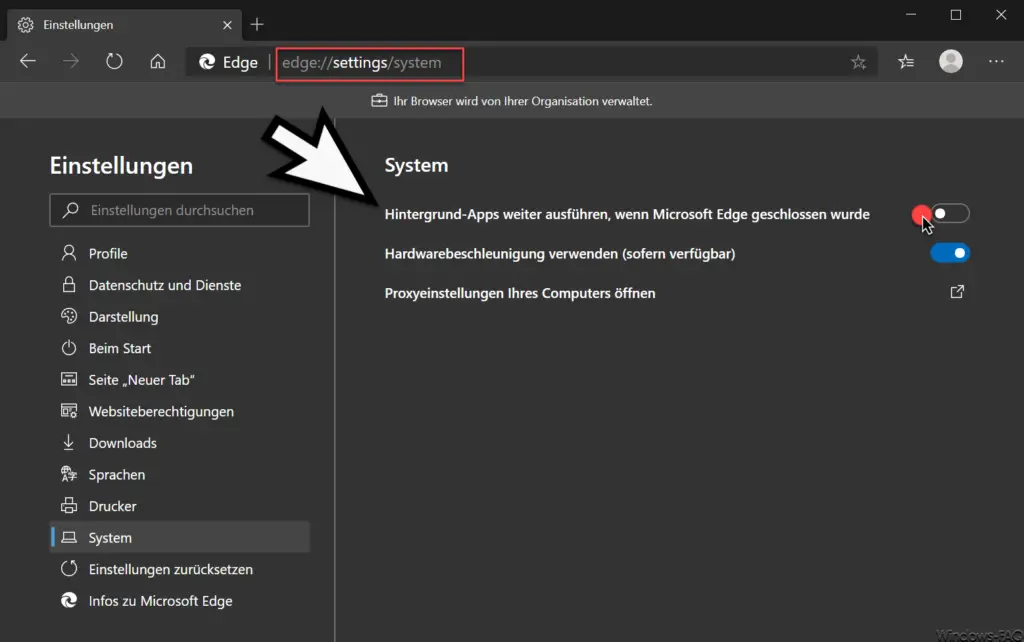
Task: Click the briefcase organization icon
Action: tap(379, 101)
